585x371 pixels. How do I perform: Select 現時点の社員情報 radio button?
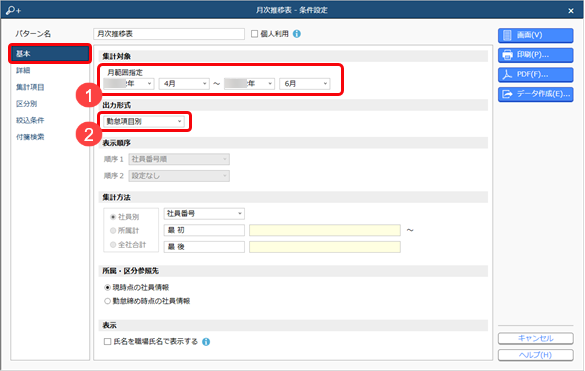[x=107, y=287]
